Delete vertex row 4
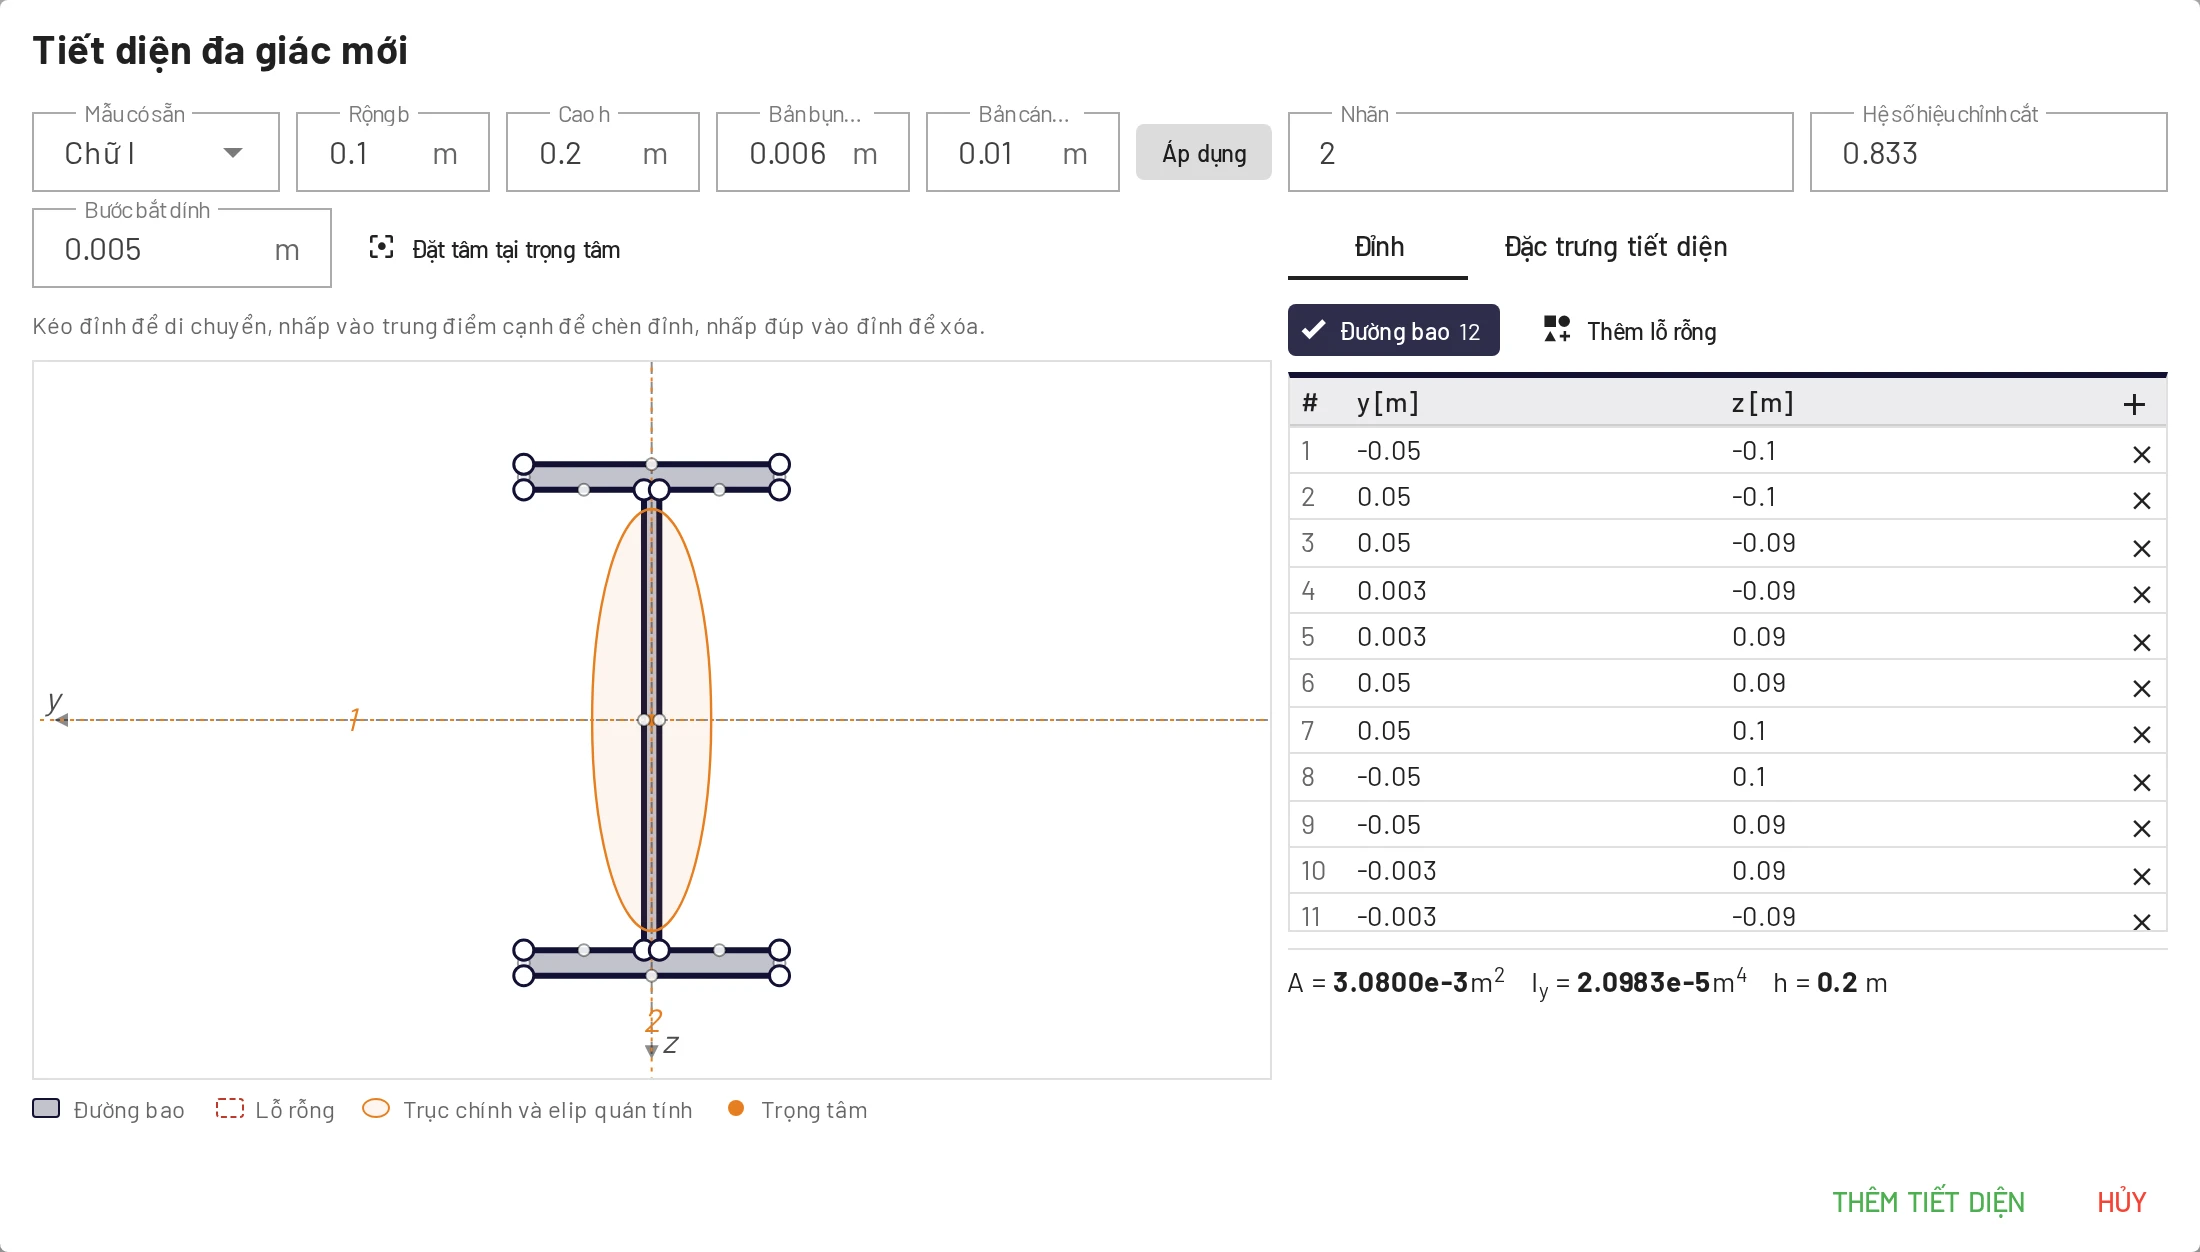Screen dimensions: 2200x1252 [x=2141, y=595]
